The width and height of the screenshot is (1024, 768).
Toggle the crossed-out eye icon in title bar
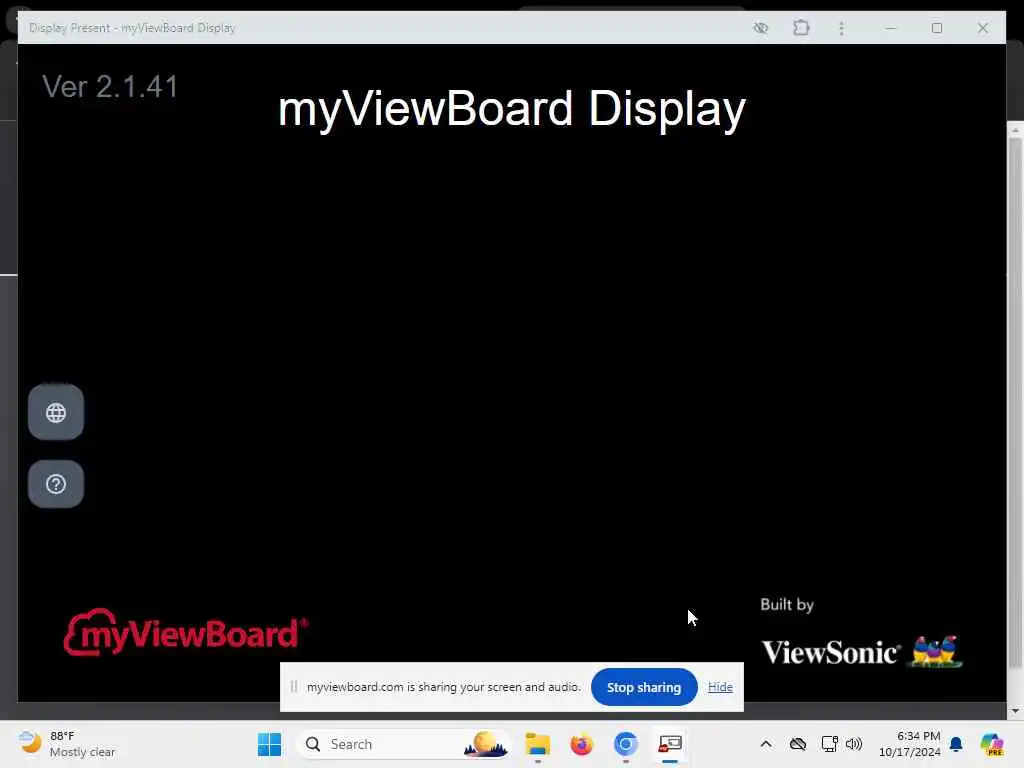(760, 27)
